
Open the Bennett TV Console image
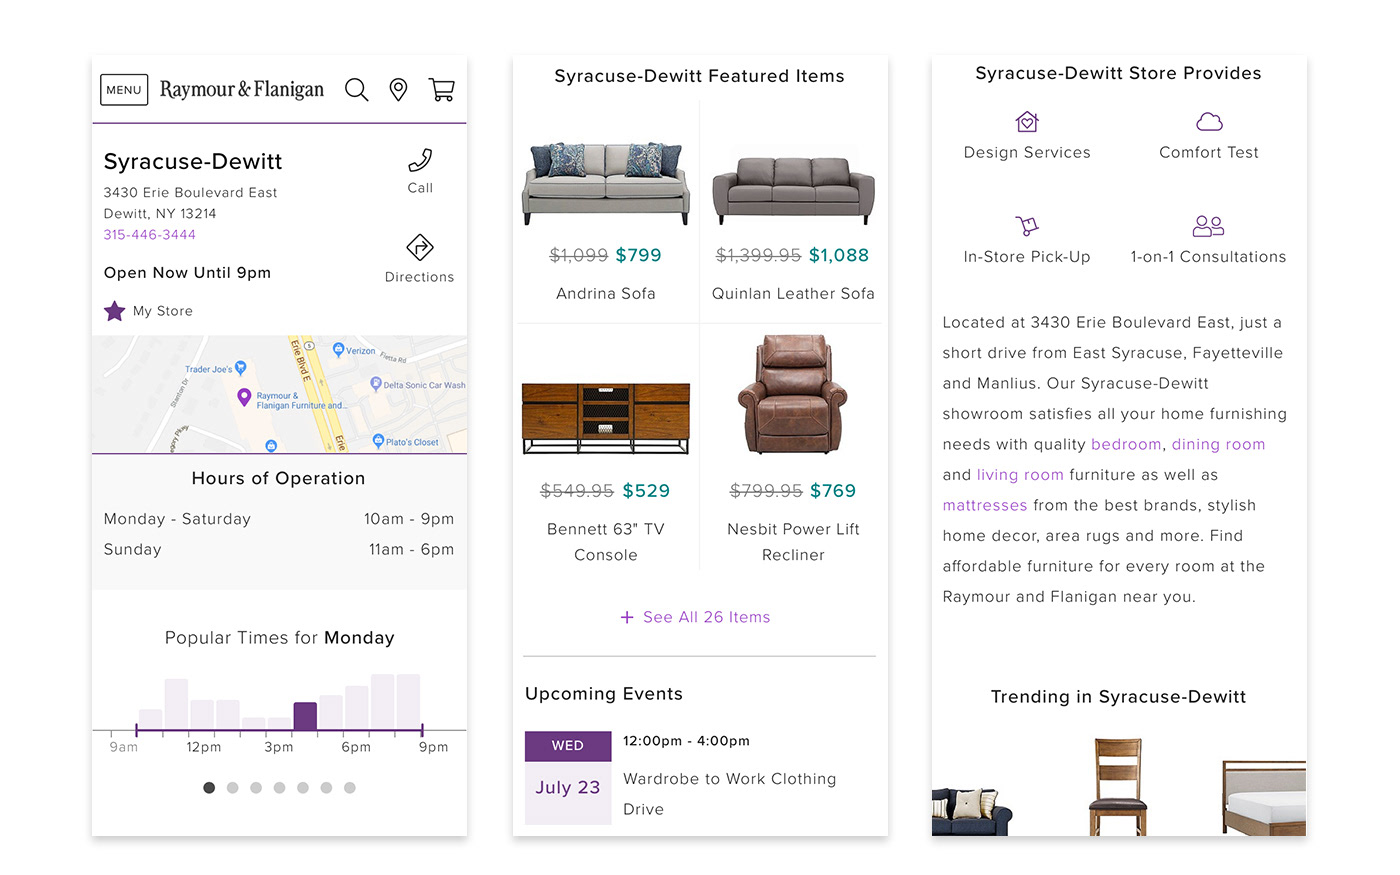(x=606, y=418)
